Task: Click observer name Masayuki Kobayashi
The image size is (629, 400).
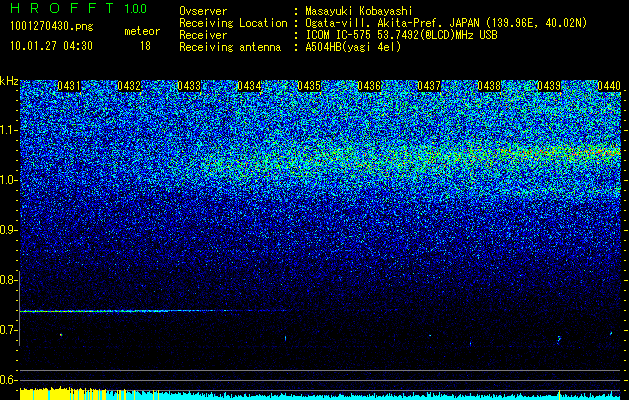Action: (x=359, y=11)
